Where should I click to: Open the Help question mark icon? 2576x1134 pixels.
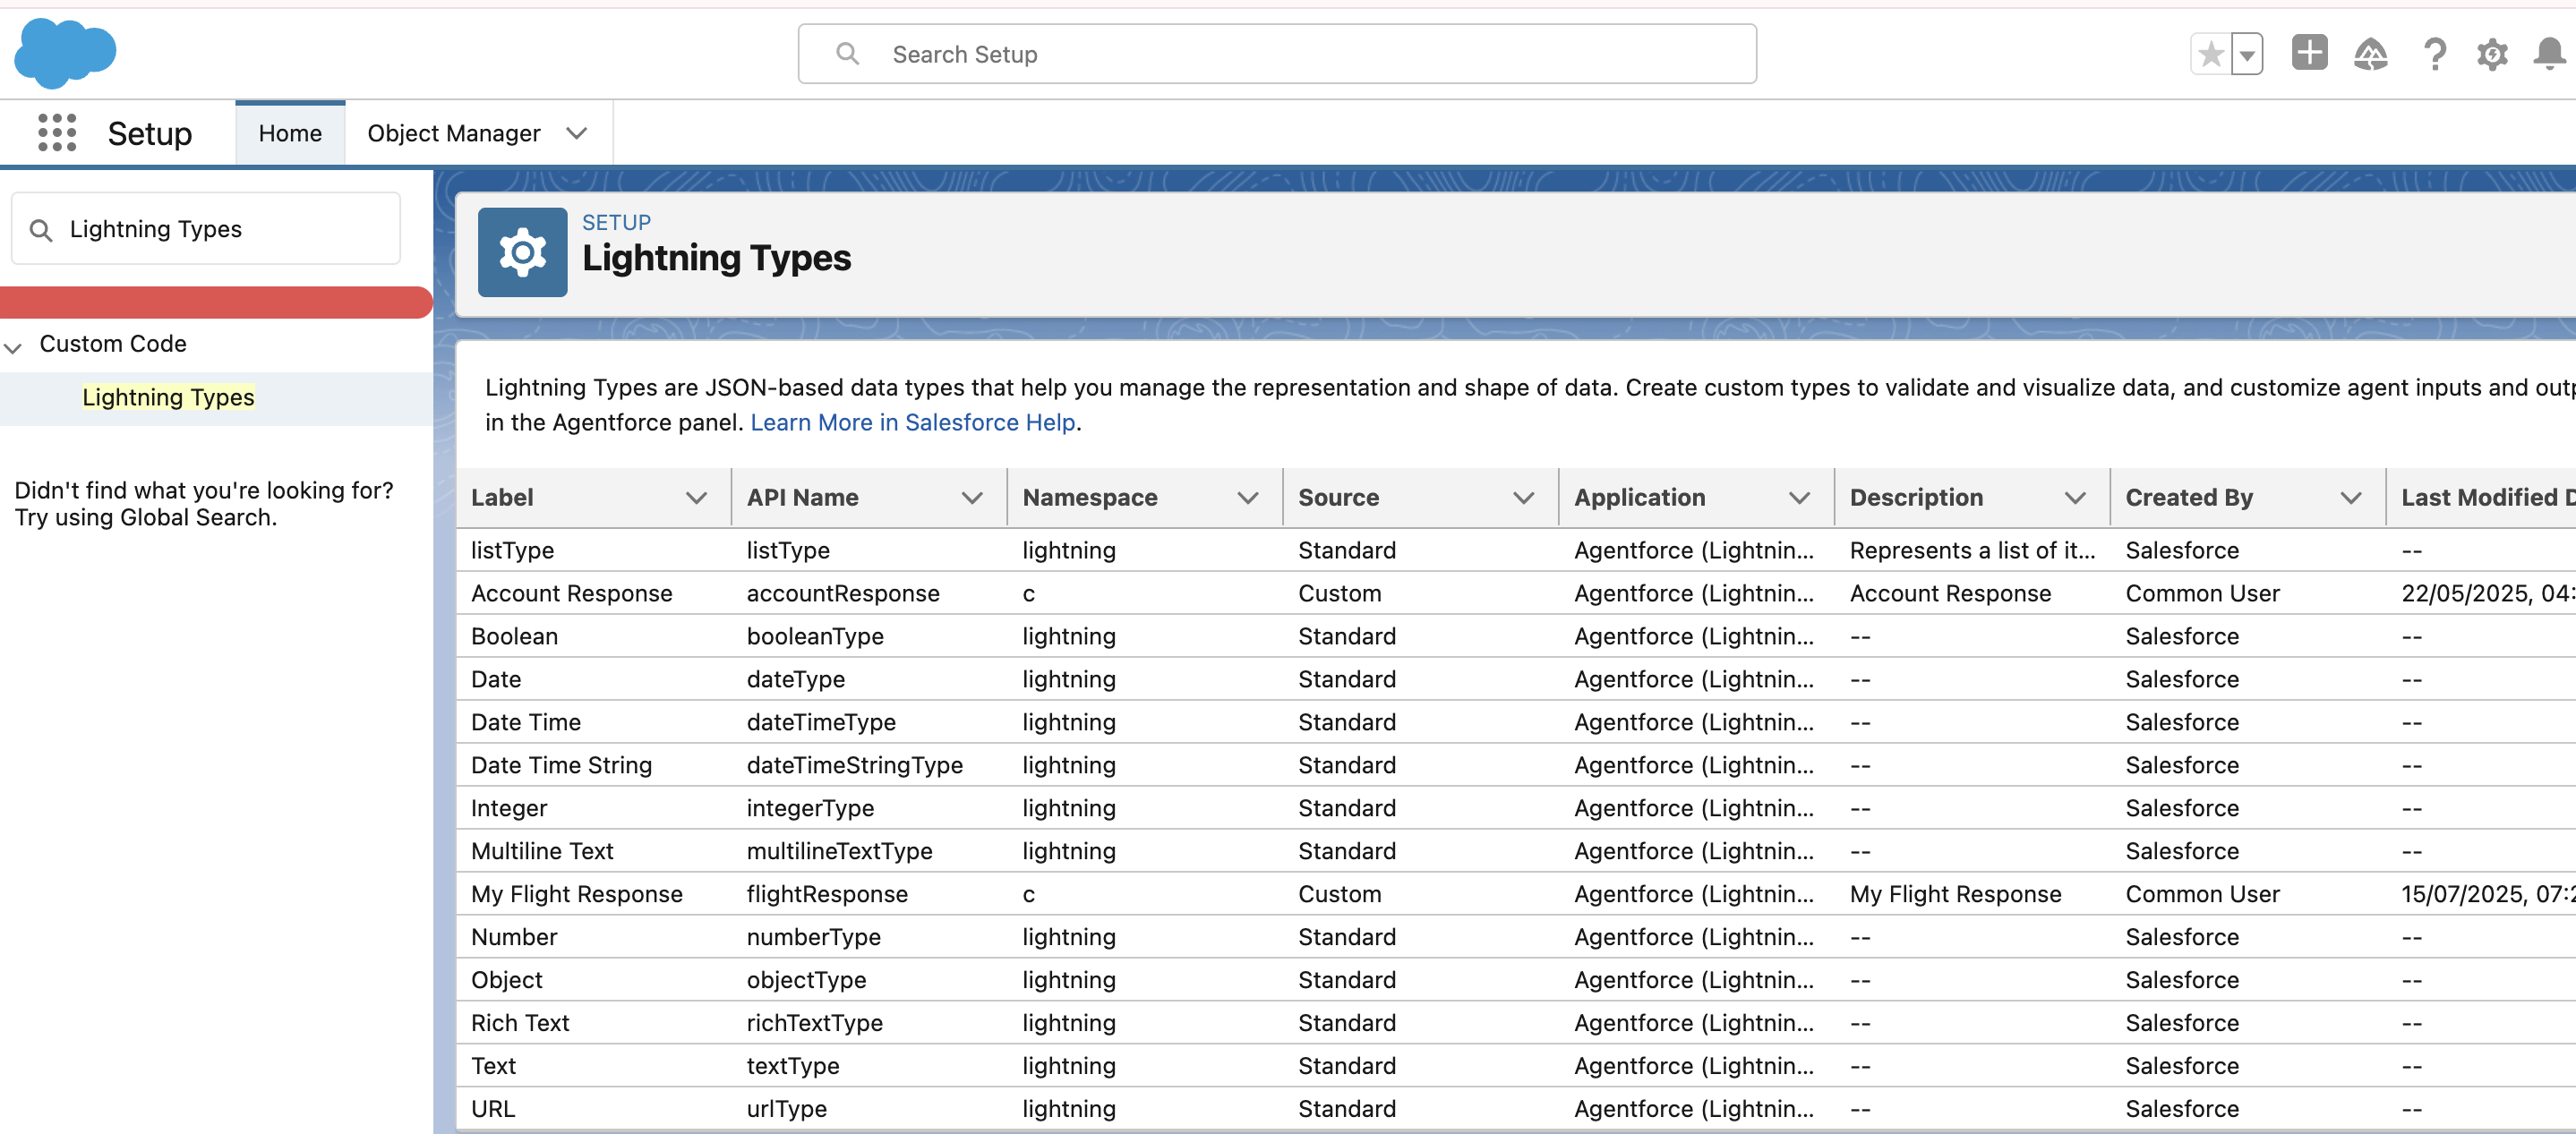pos(2435,54)
